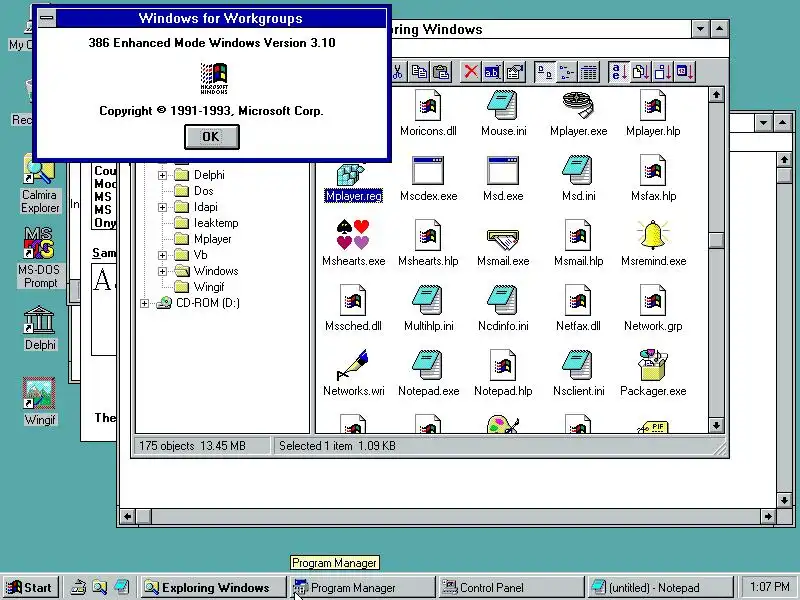Select the Msd.exe file icon
The width and height of the screenshot is (800, 600).
point(503,170)
